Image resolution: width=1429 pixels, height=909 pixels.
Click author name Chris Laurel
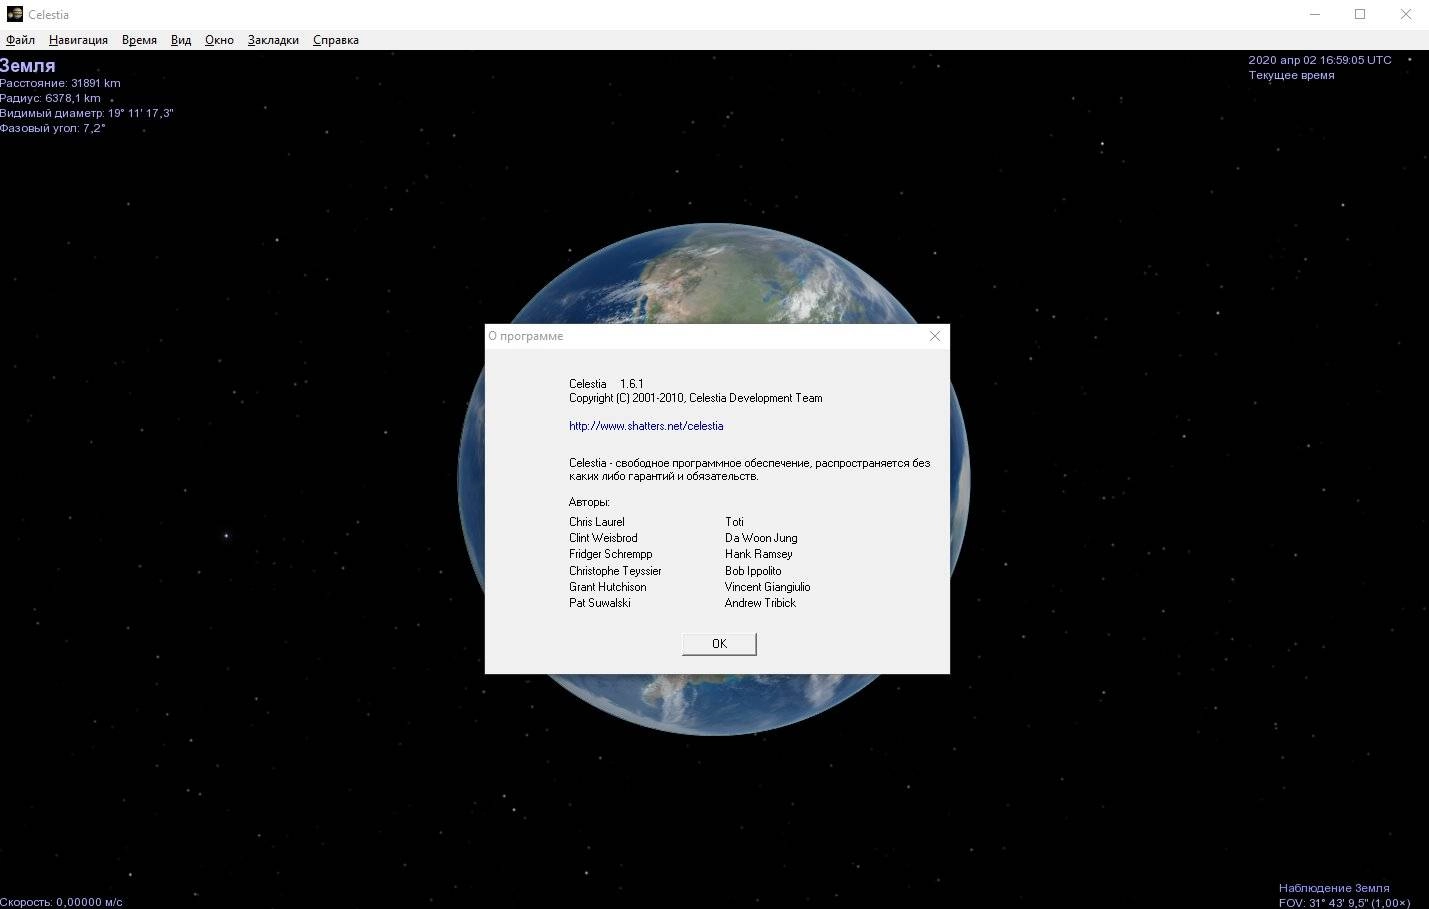click(x=597, y=522)
